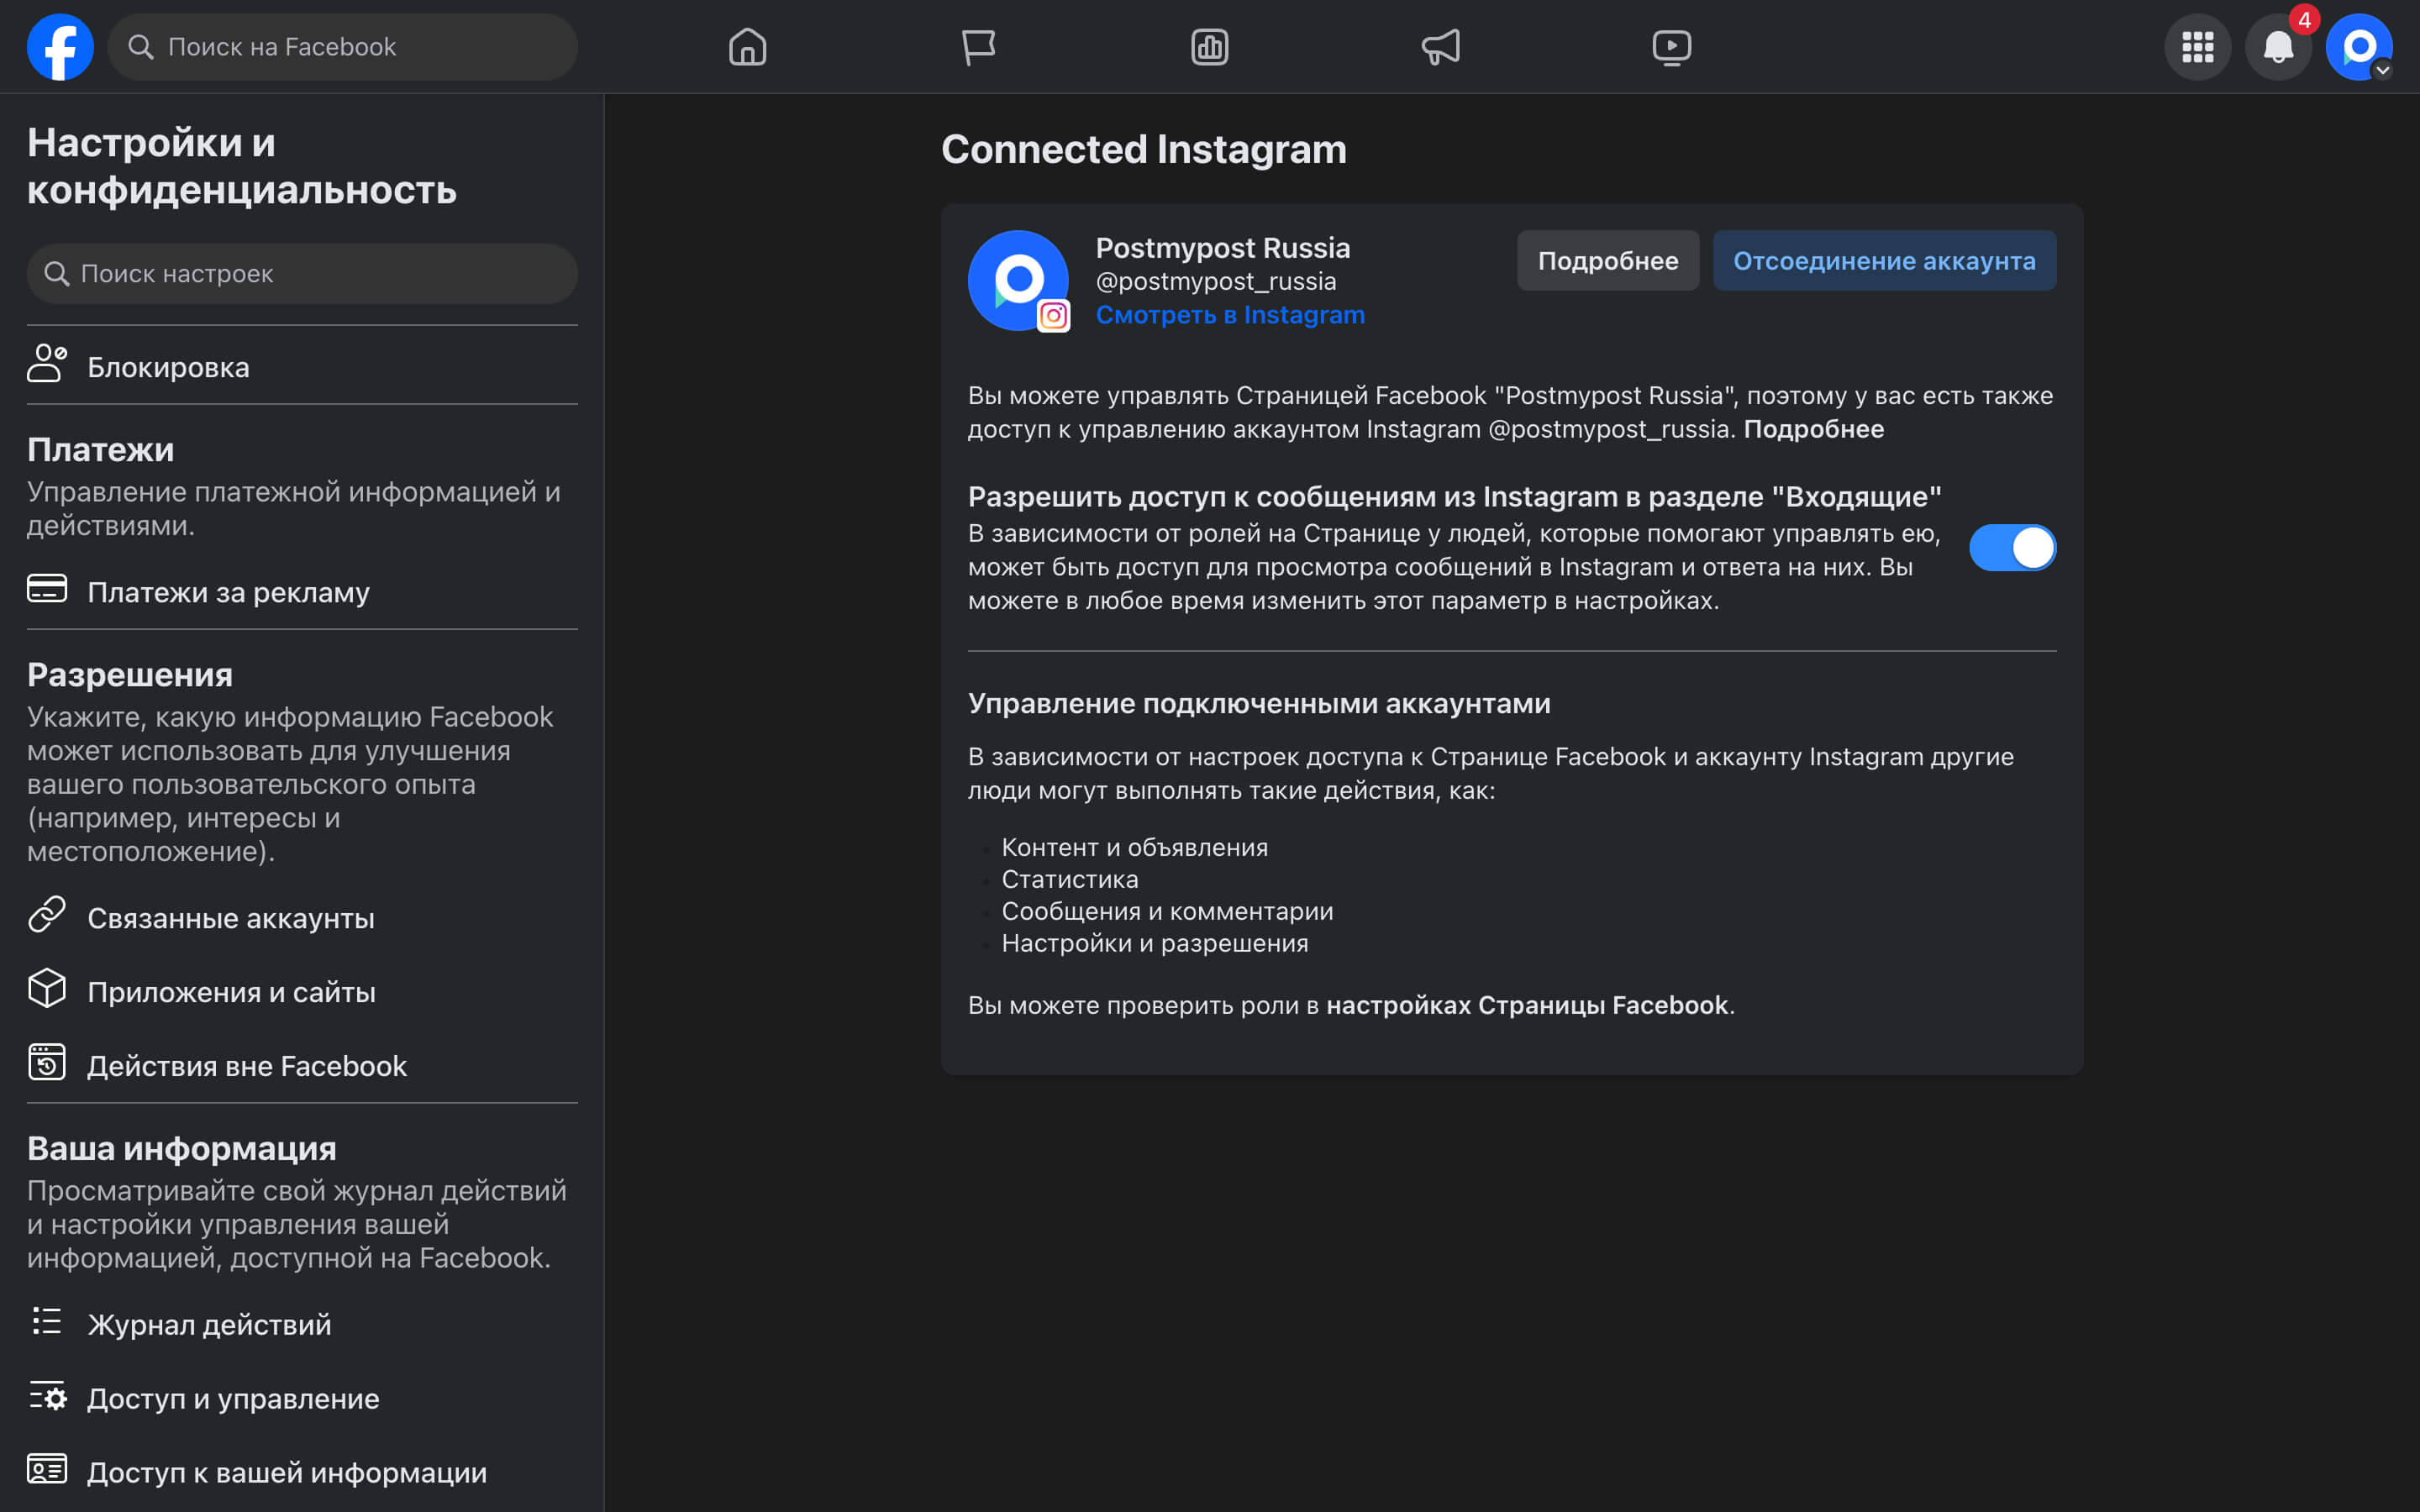Screen dimensions: 2420x1512
Task: Open the Watch video icon
Action: click(x=1671, y=47)
